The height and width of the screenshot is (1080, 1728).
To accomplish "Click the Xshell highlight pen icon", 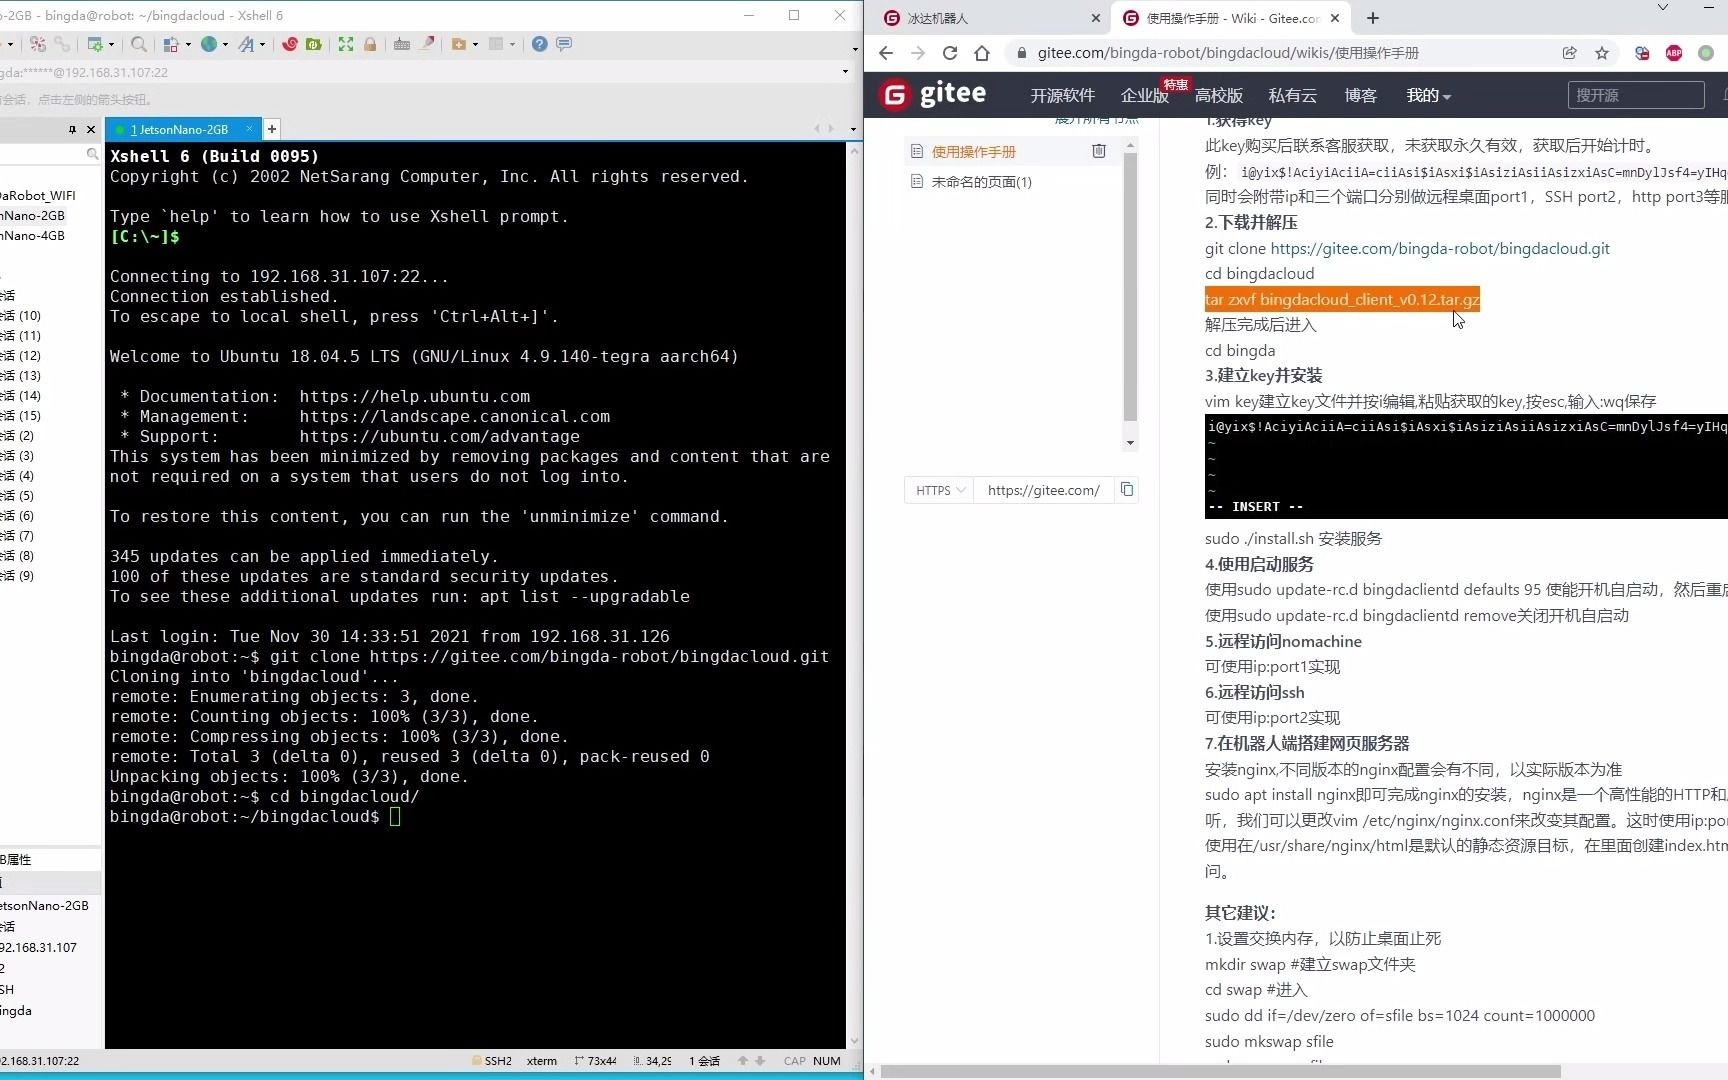I will (x=427, y=44).
